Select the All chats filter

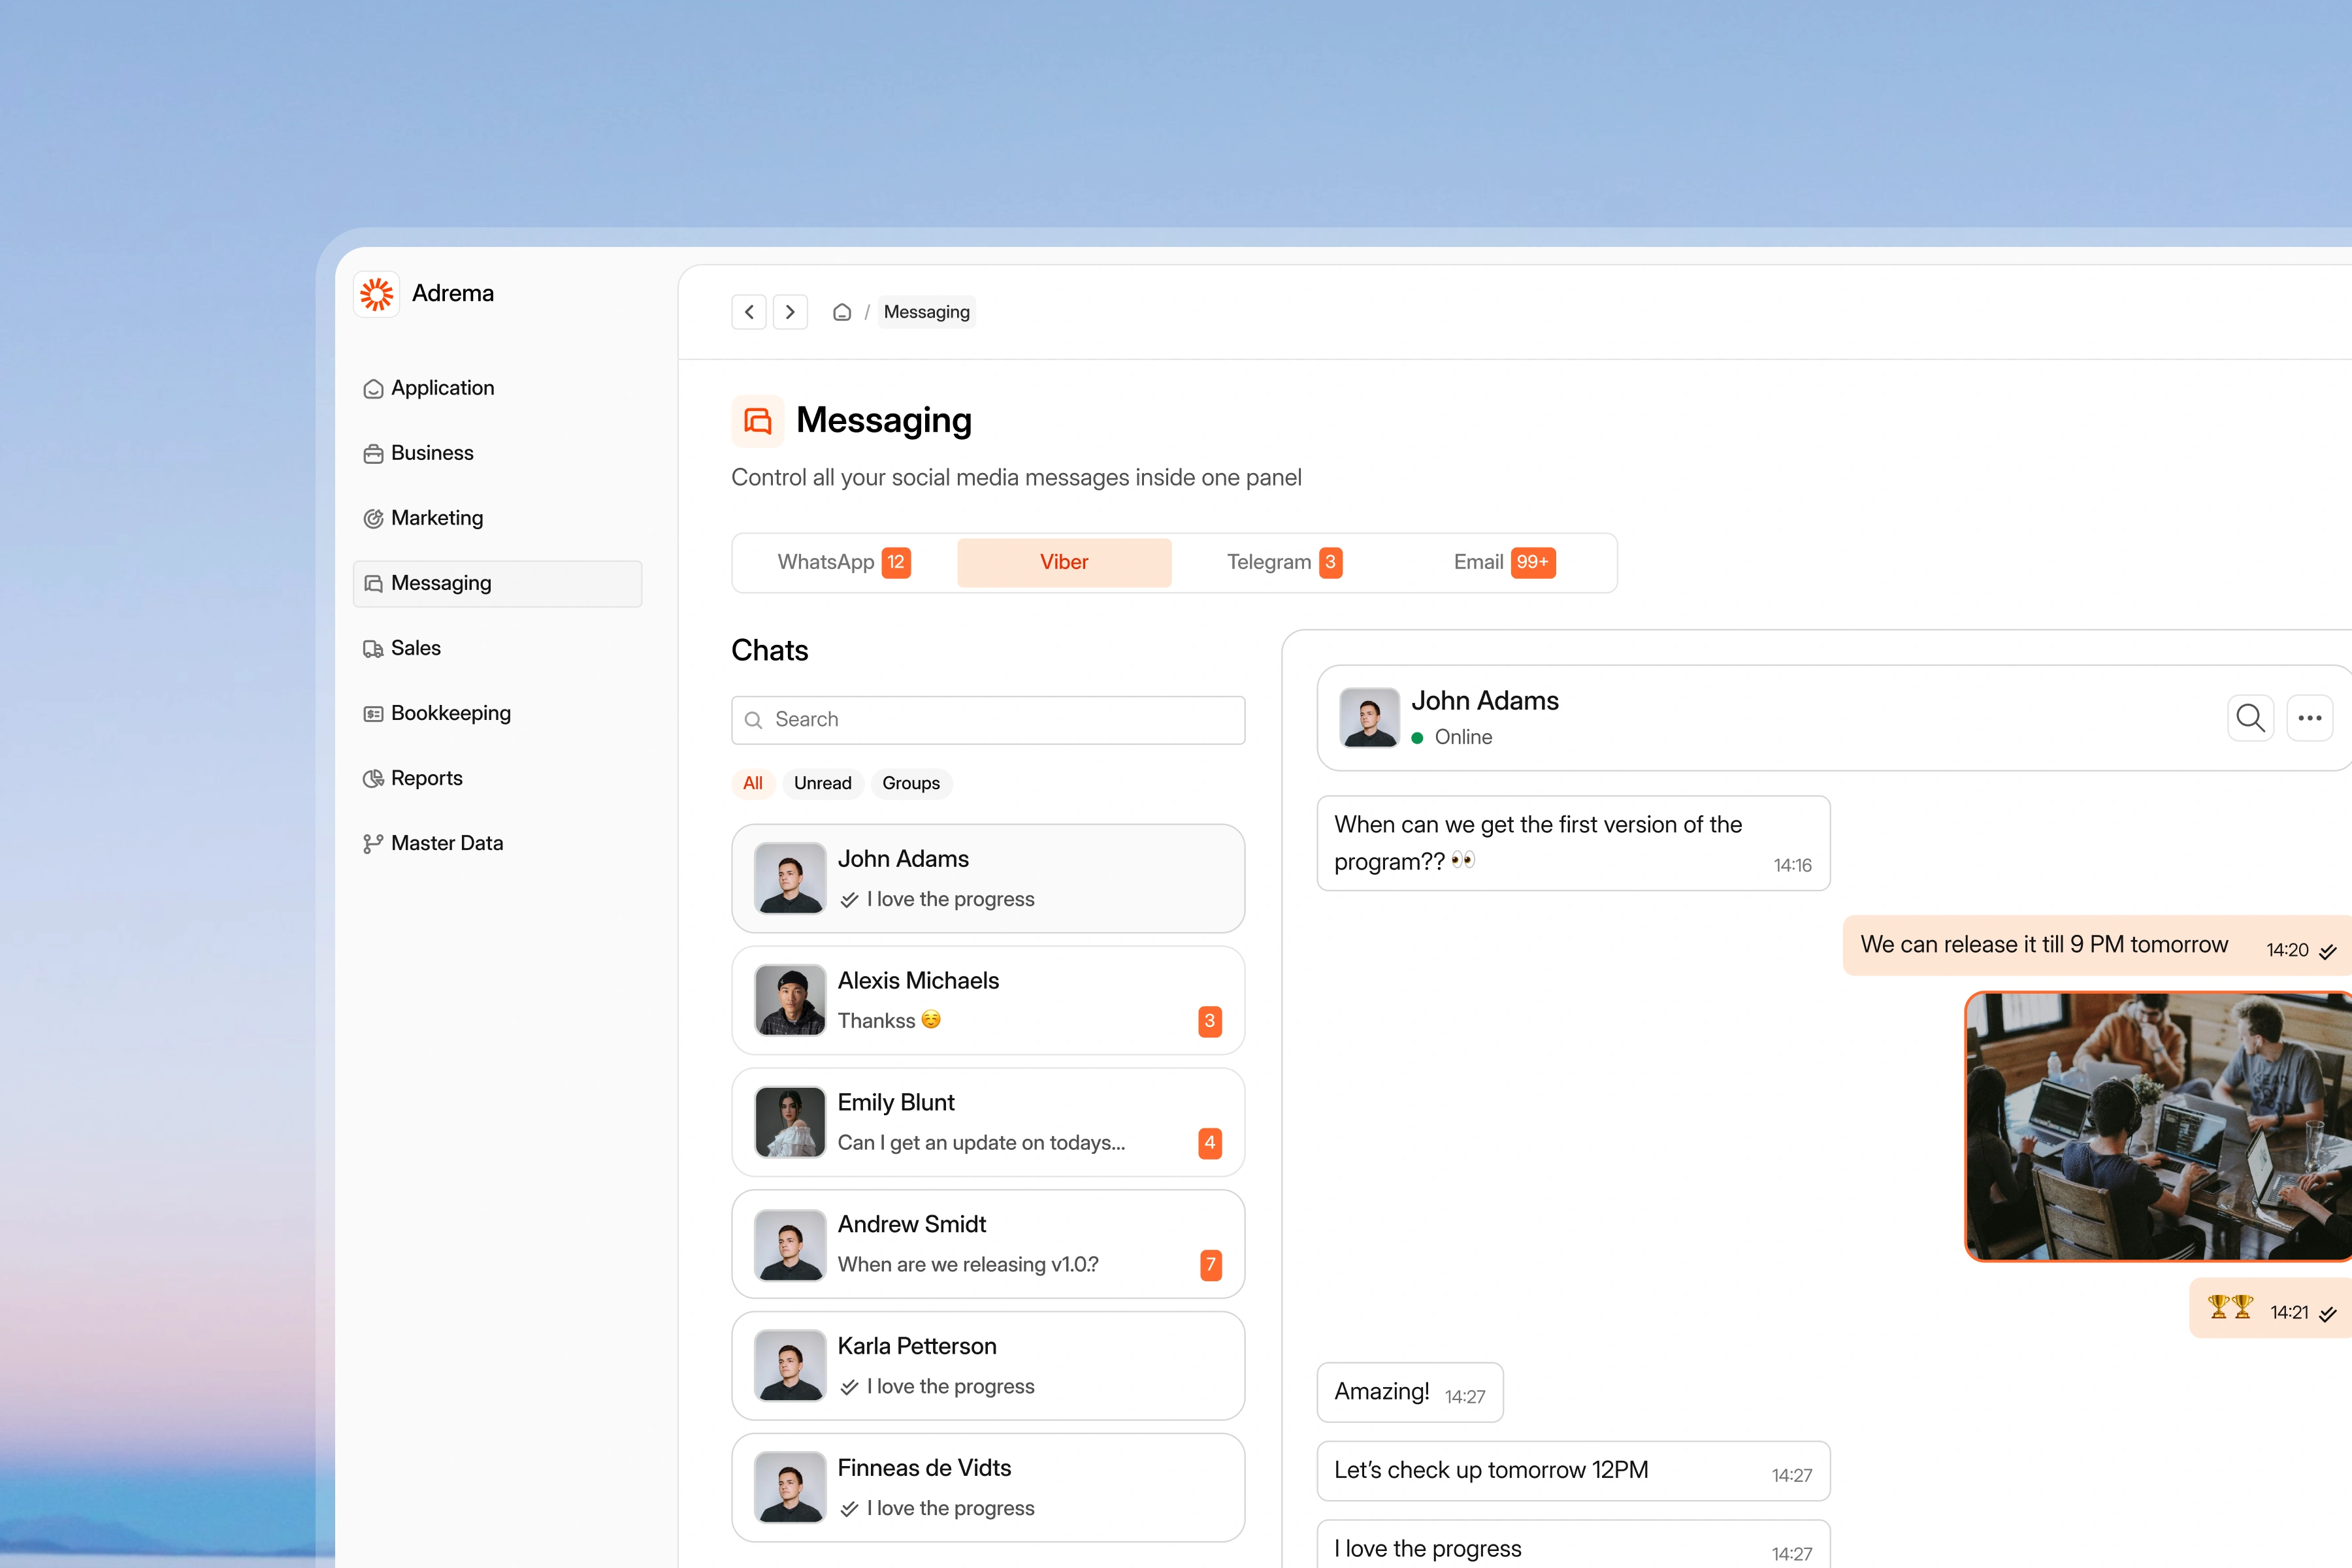pos(752,783)
